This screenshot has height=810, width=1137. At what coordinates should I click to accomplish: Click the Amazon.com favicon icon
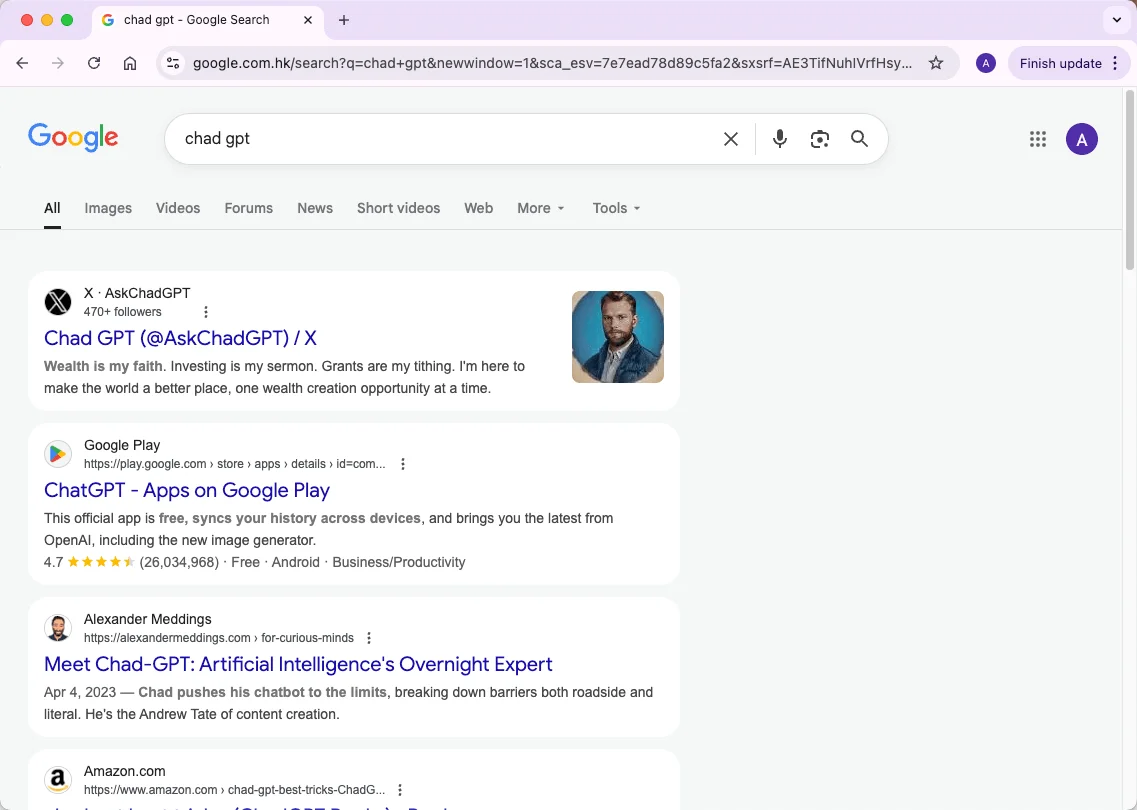58,780
